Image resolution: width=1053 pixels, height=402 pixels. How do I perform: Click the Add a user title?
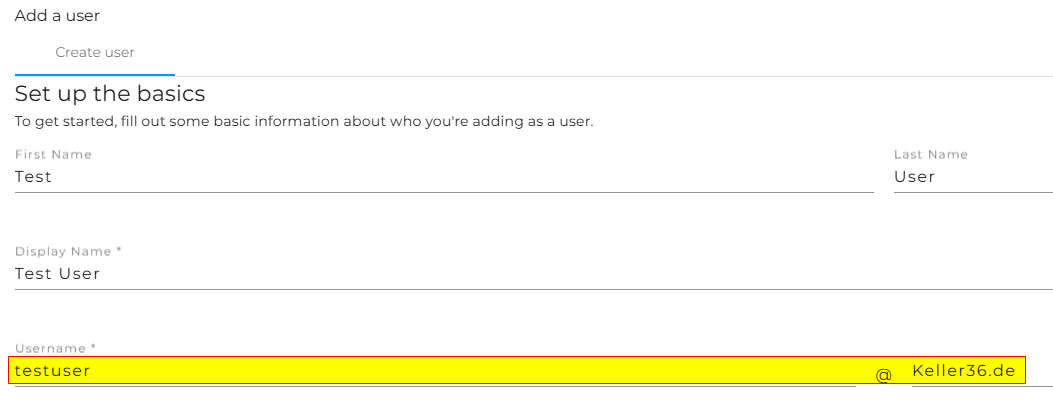(57, 16)
